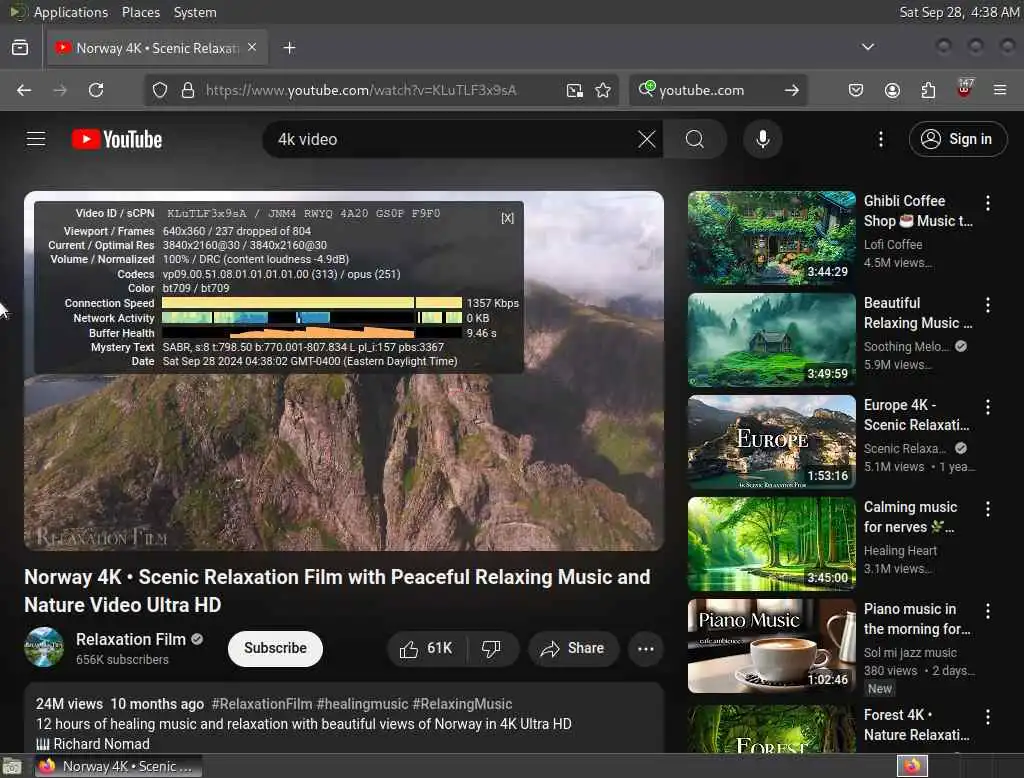Open Firefox View recent browsing

[x=20, y=48]
